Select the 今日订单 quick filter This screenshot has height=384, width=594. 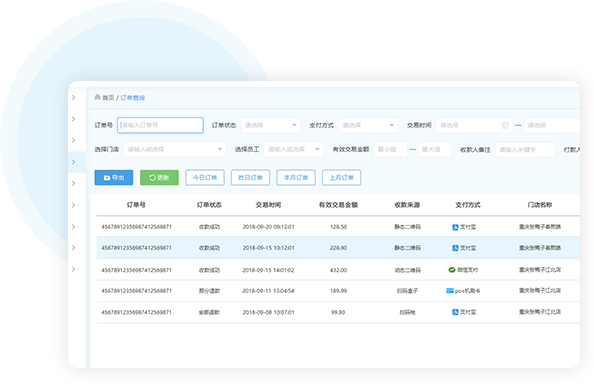(x=205, y=178)
